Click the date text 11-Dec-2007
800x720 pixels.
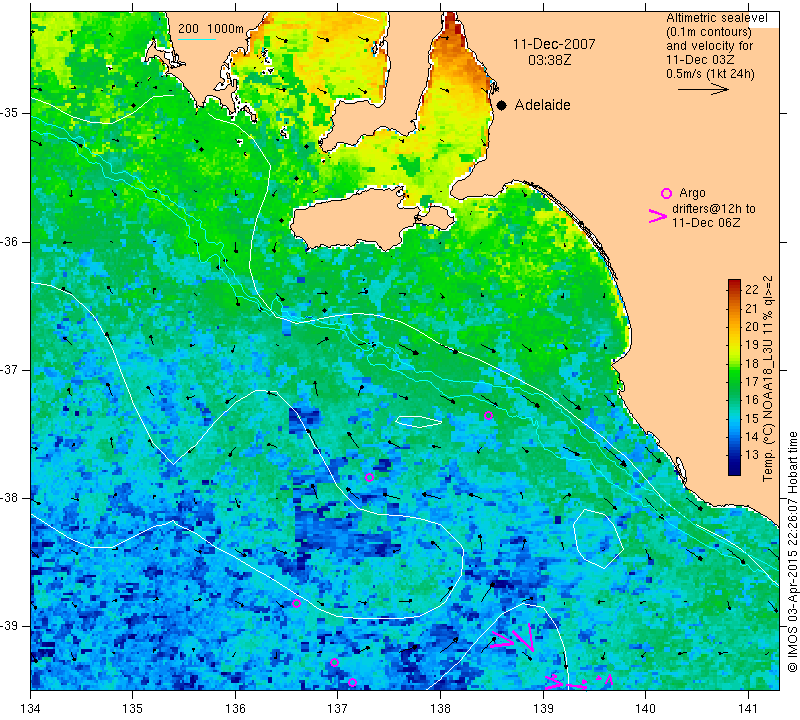(554, 44)
